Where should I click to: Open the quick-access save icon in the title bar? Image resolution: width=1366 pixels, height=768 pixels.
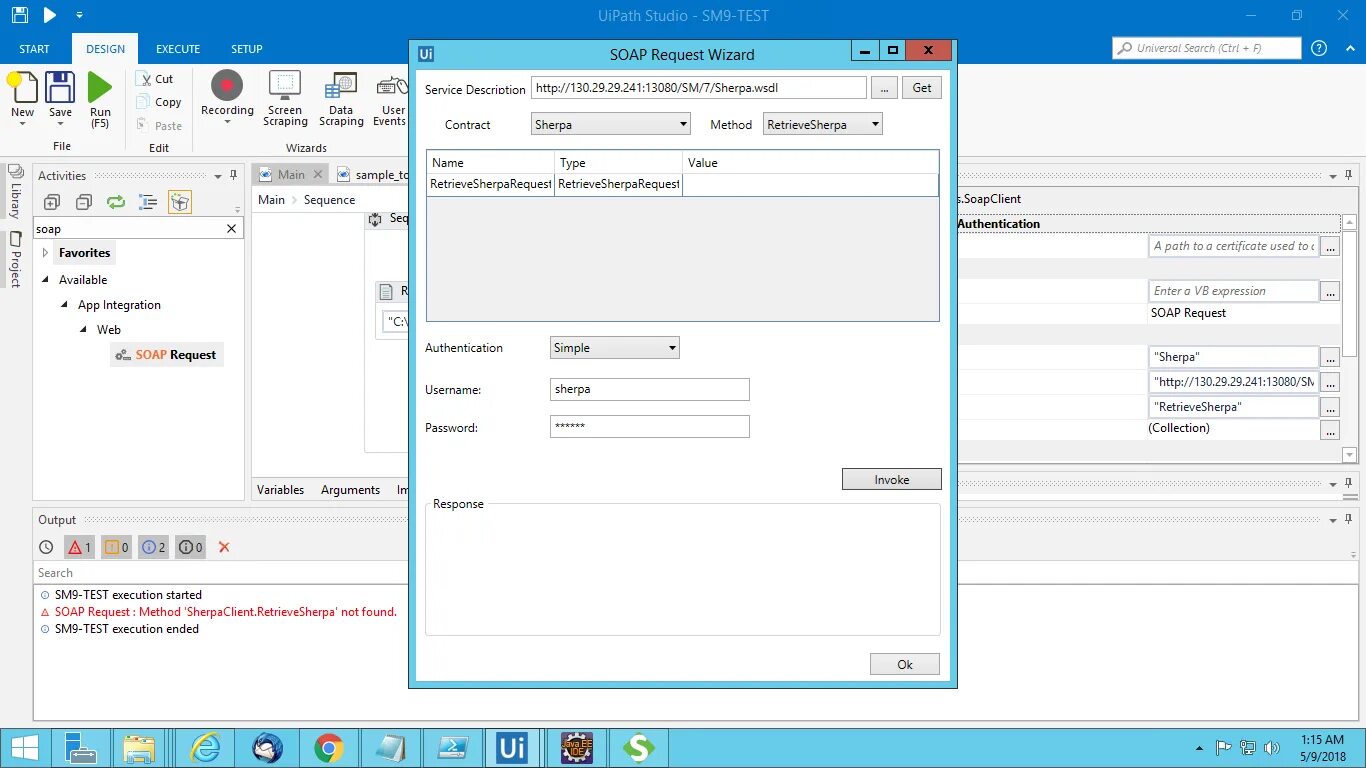[x=20, y=15]
